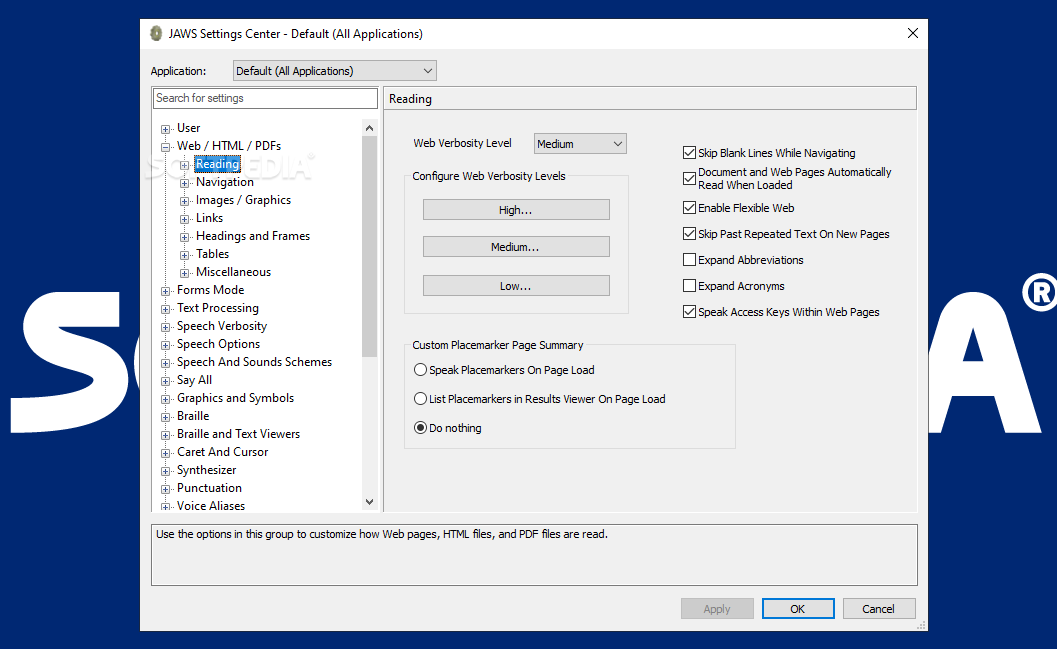Click the JAWS app icon in title bar
The image size is (1057, 649).
point(156,33)
